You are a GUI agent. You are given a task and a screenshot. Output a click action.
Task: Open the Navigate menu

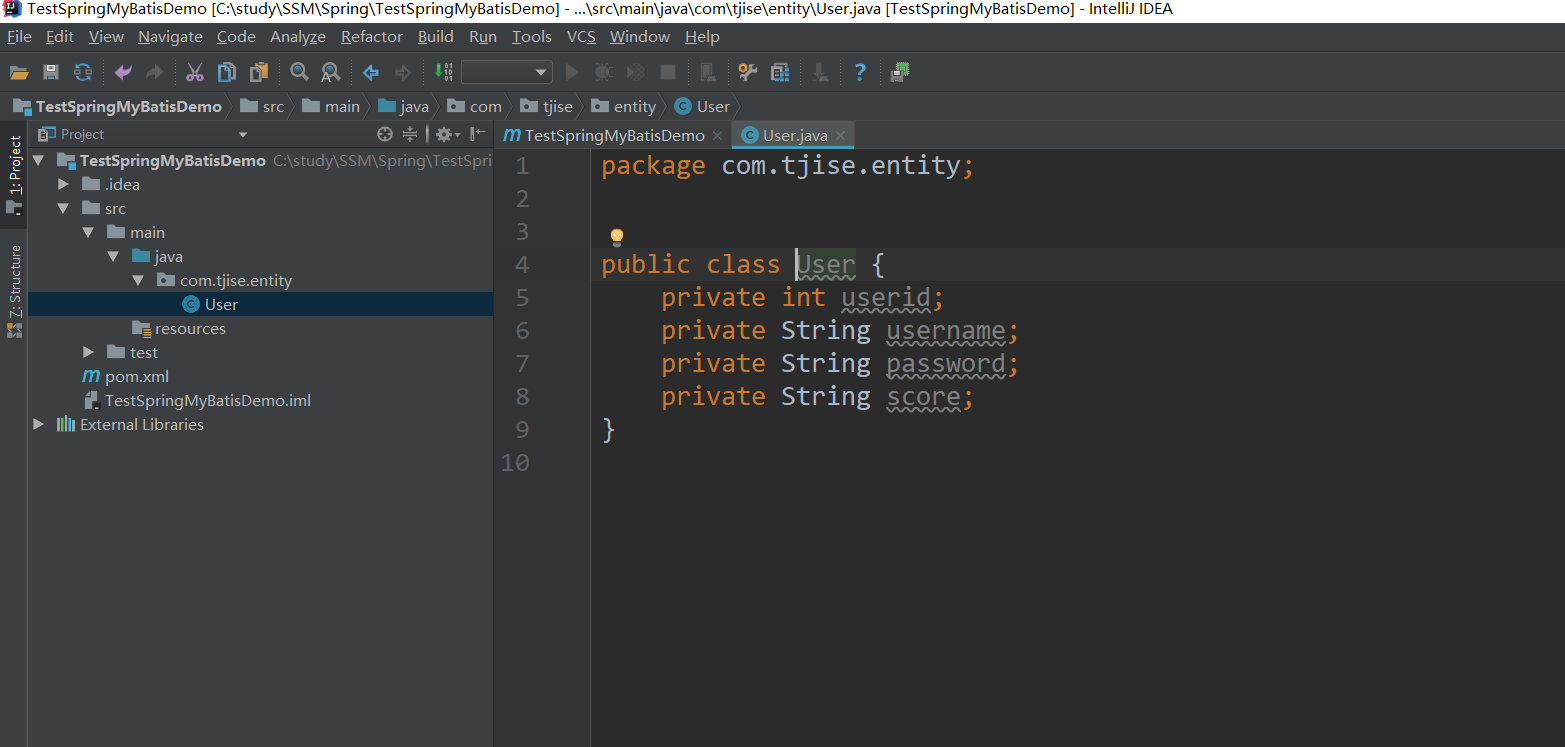[170, 37]
